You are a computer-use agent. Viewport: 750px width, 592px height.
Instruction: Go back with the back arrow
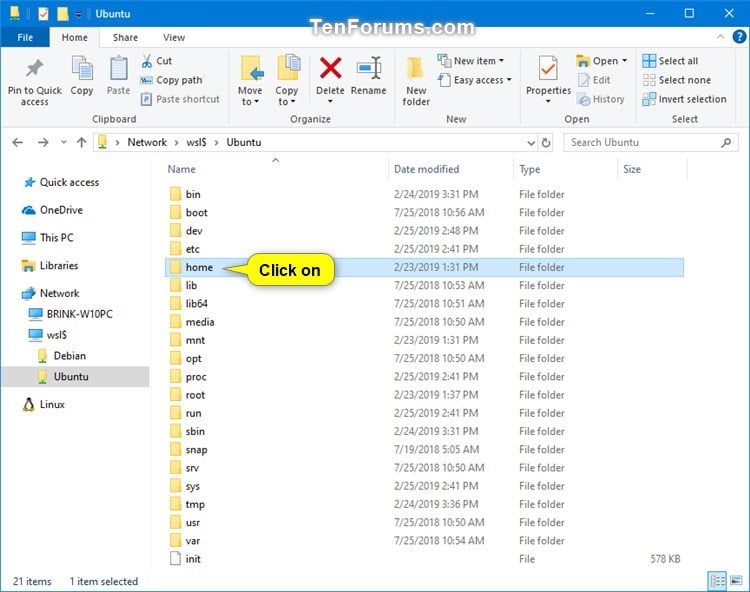click(x=18, y=142)
